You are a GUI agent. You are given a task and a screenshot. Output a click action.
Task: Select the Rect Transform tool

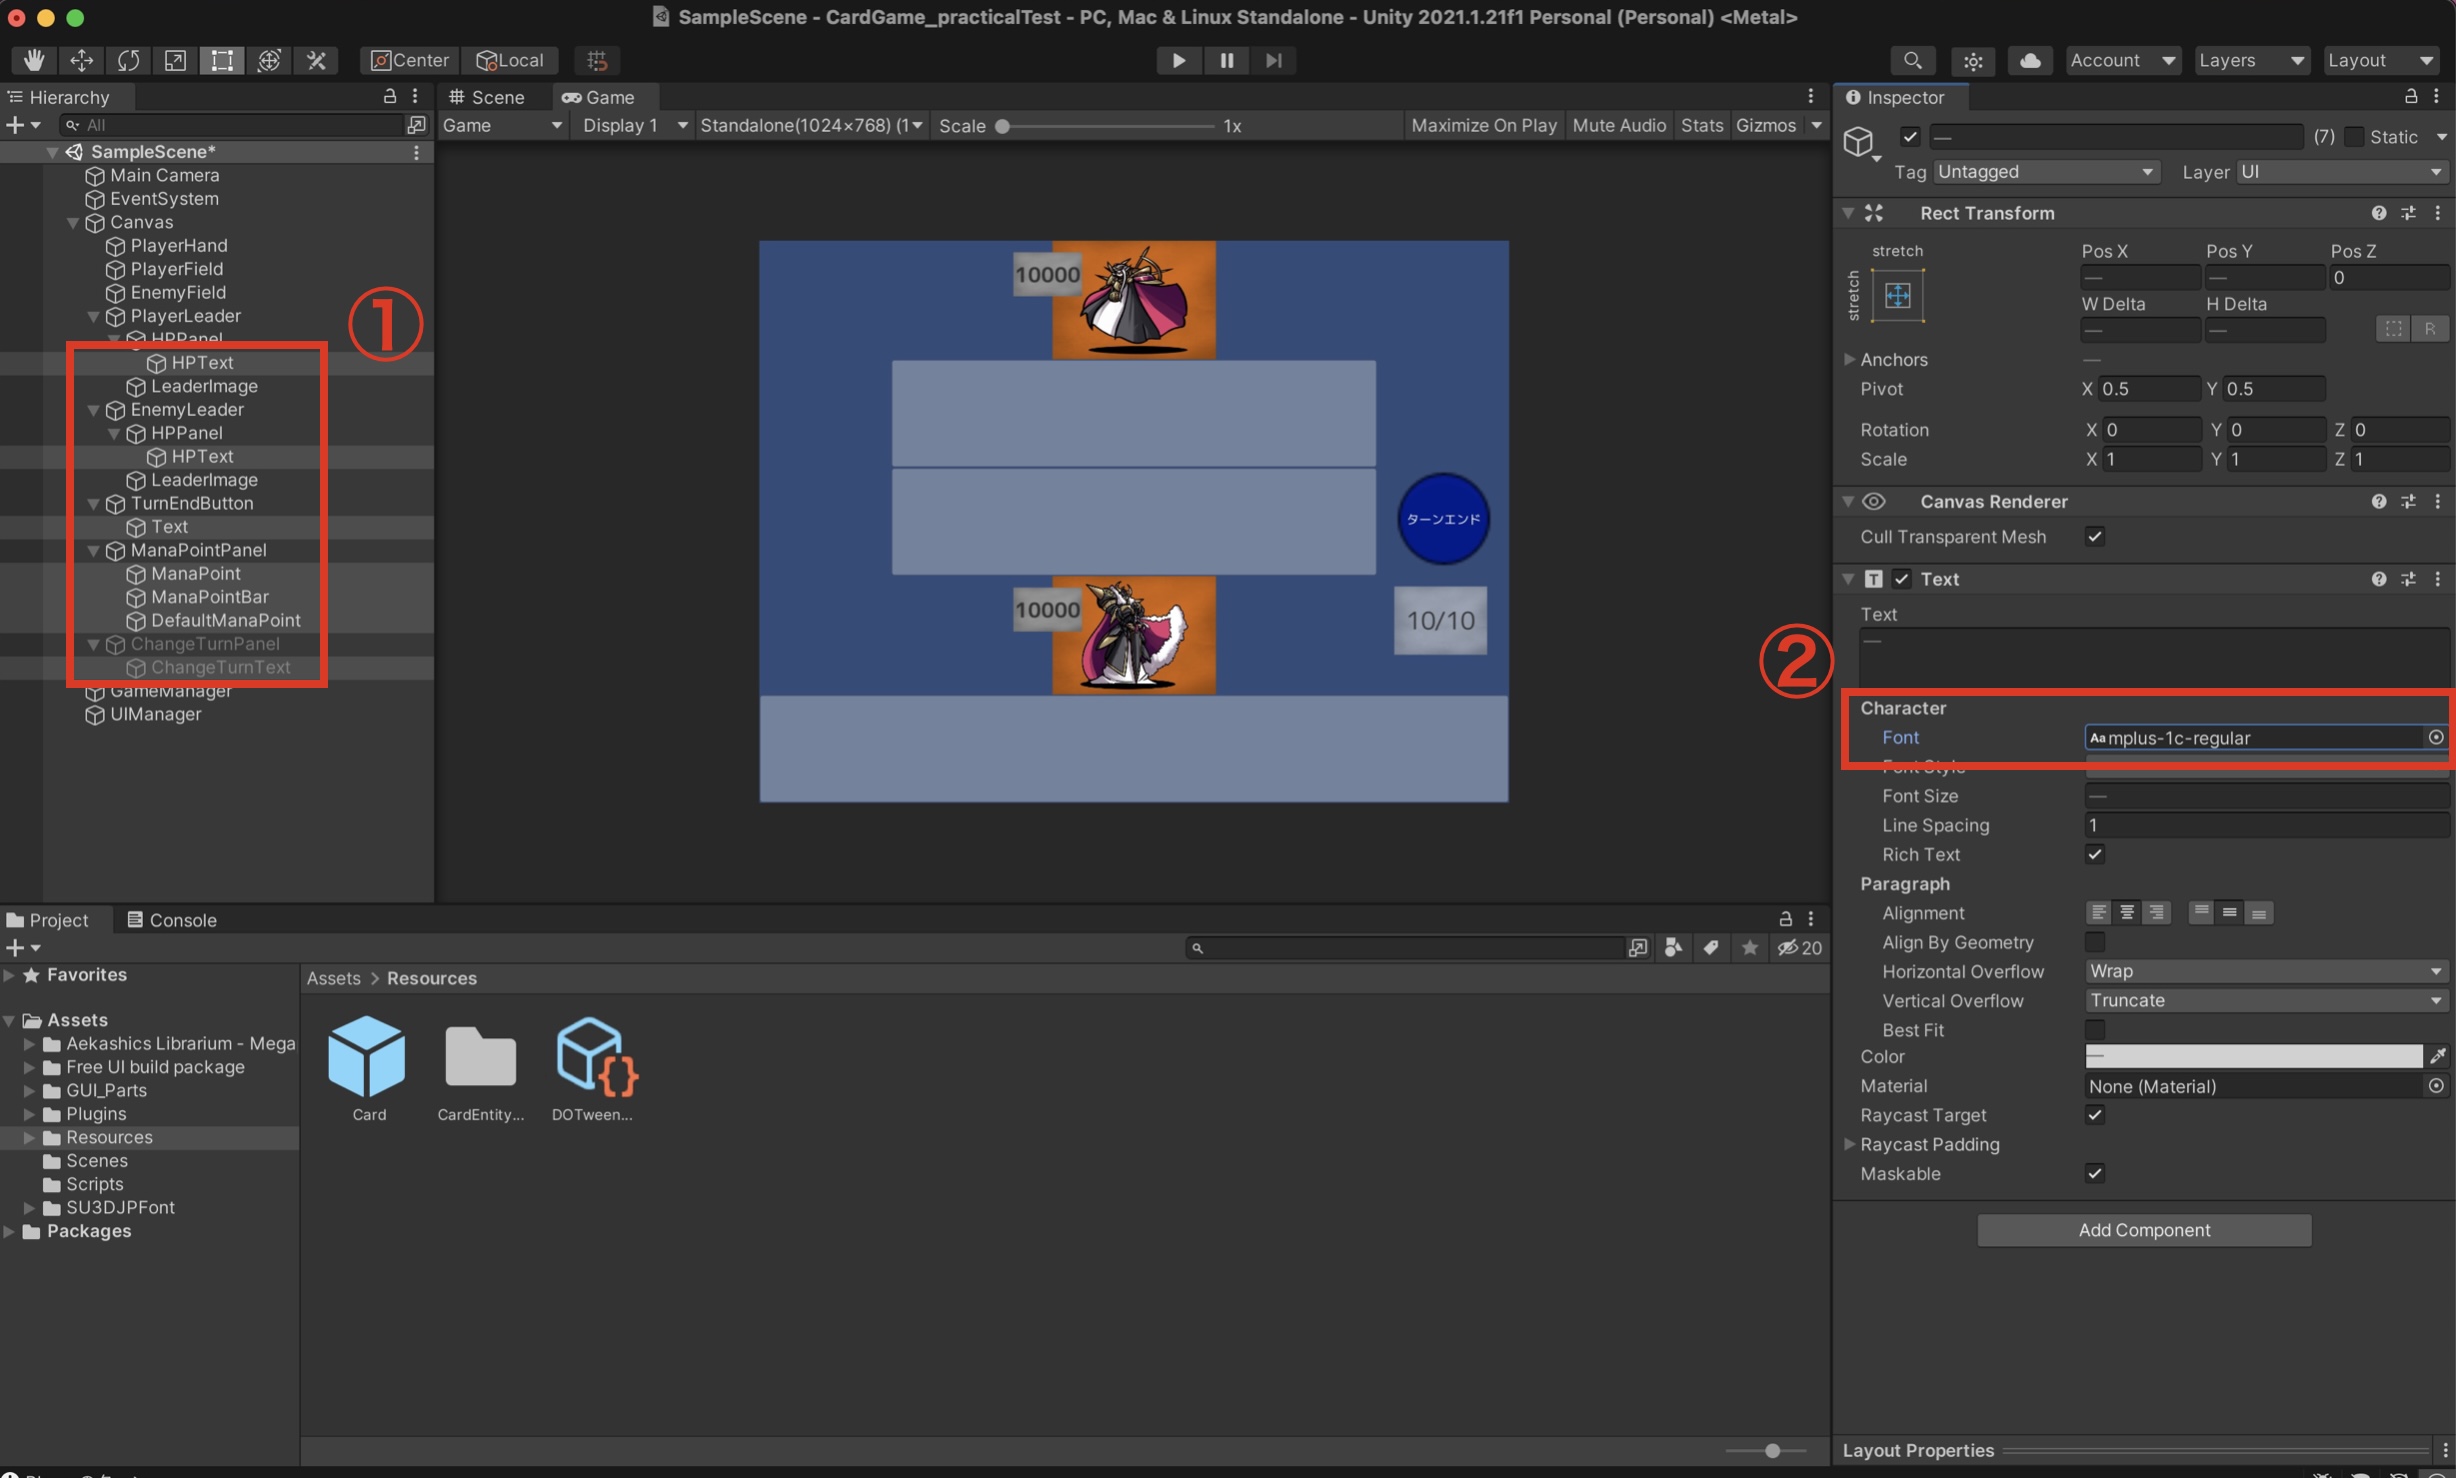click(x=221, y=60)
